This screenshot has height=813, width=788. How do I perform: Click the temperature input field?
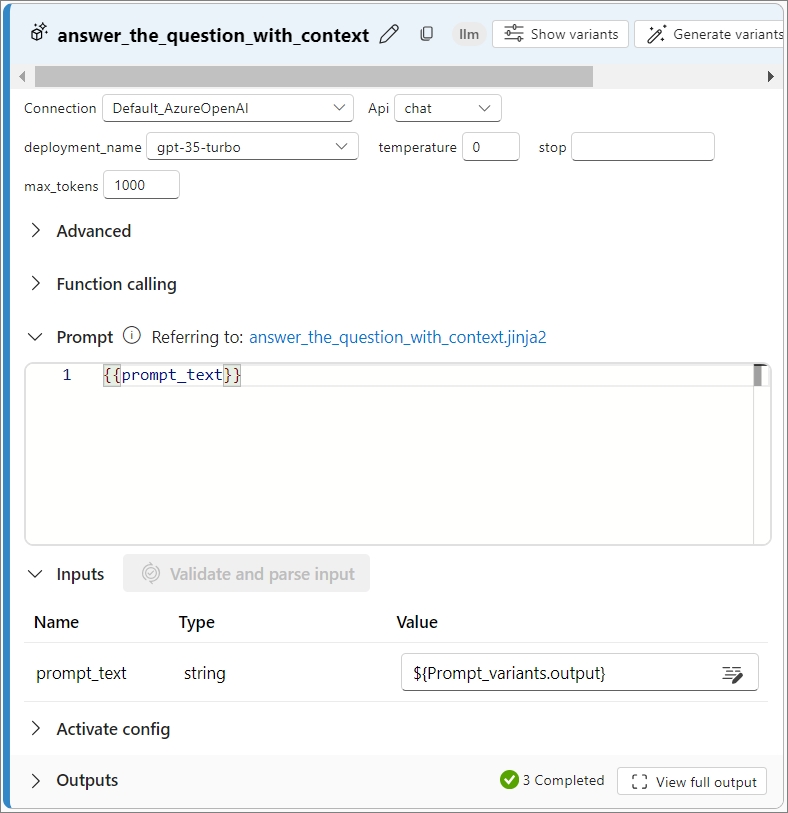(490, 147)
